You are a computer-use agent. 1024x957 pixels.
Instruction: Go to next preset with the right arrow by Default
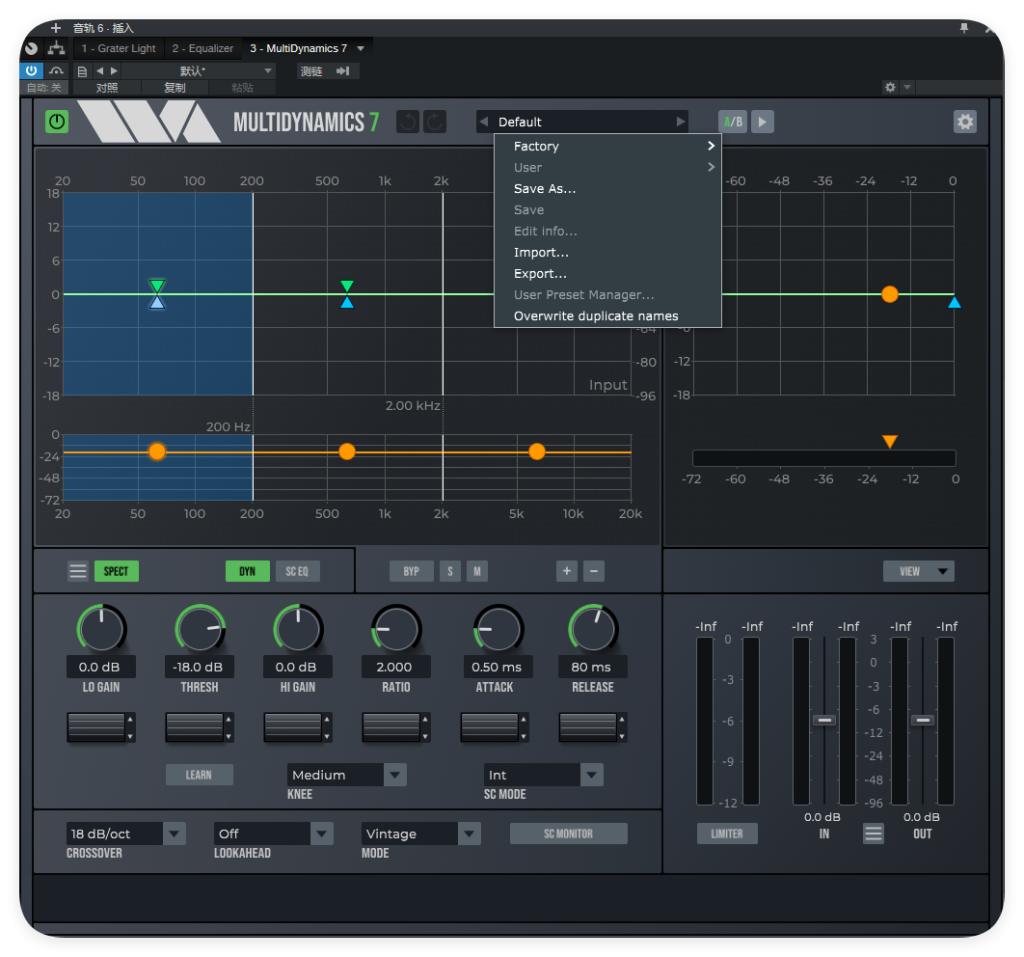(x=680, y=122)
